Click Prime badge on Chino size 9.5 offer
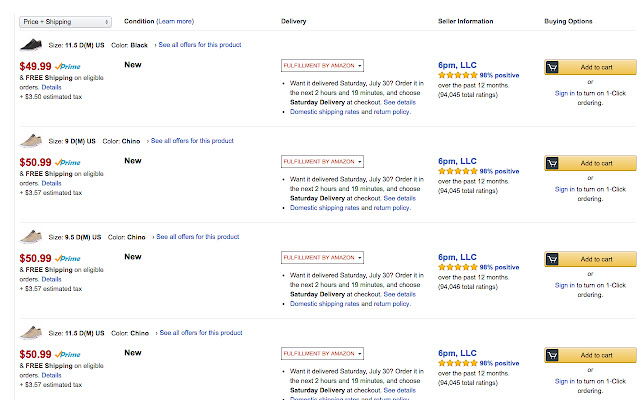 68,258
